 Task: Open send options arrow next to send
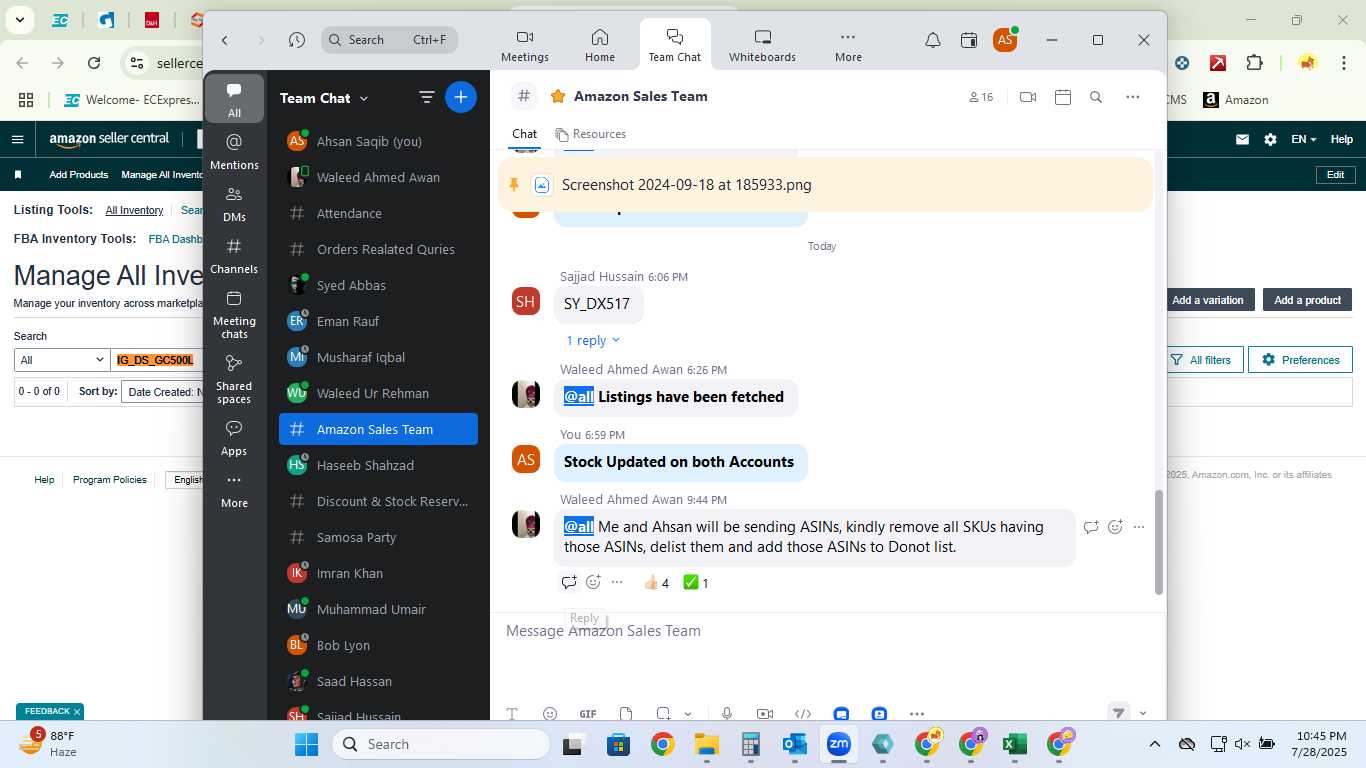[x=1143, y=713]
